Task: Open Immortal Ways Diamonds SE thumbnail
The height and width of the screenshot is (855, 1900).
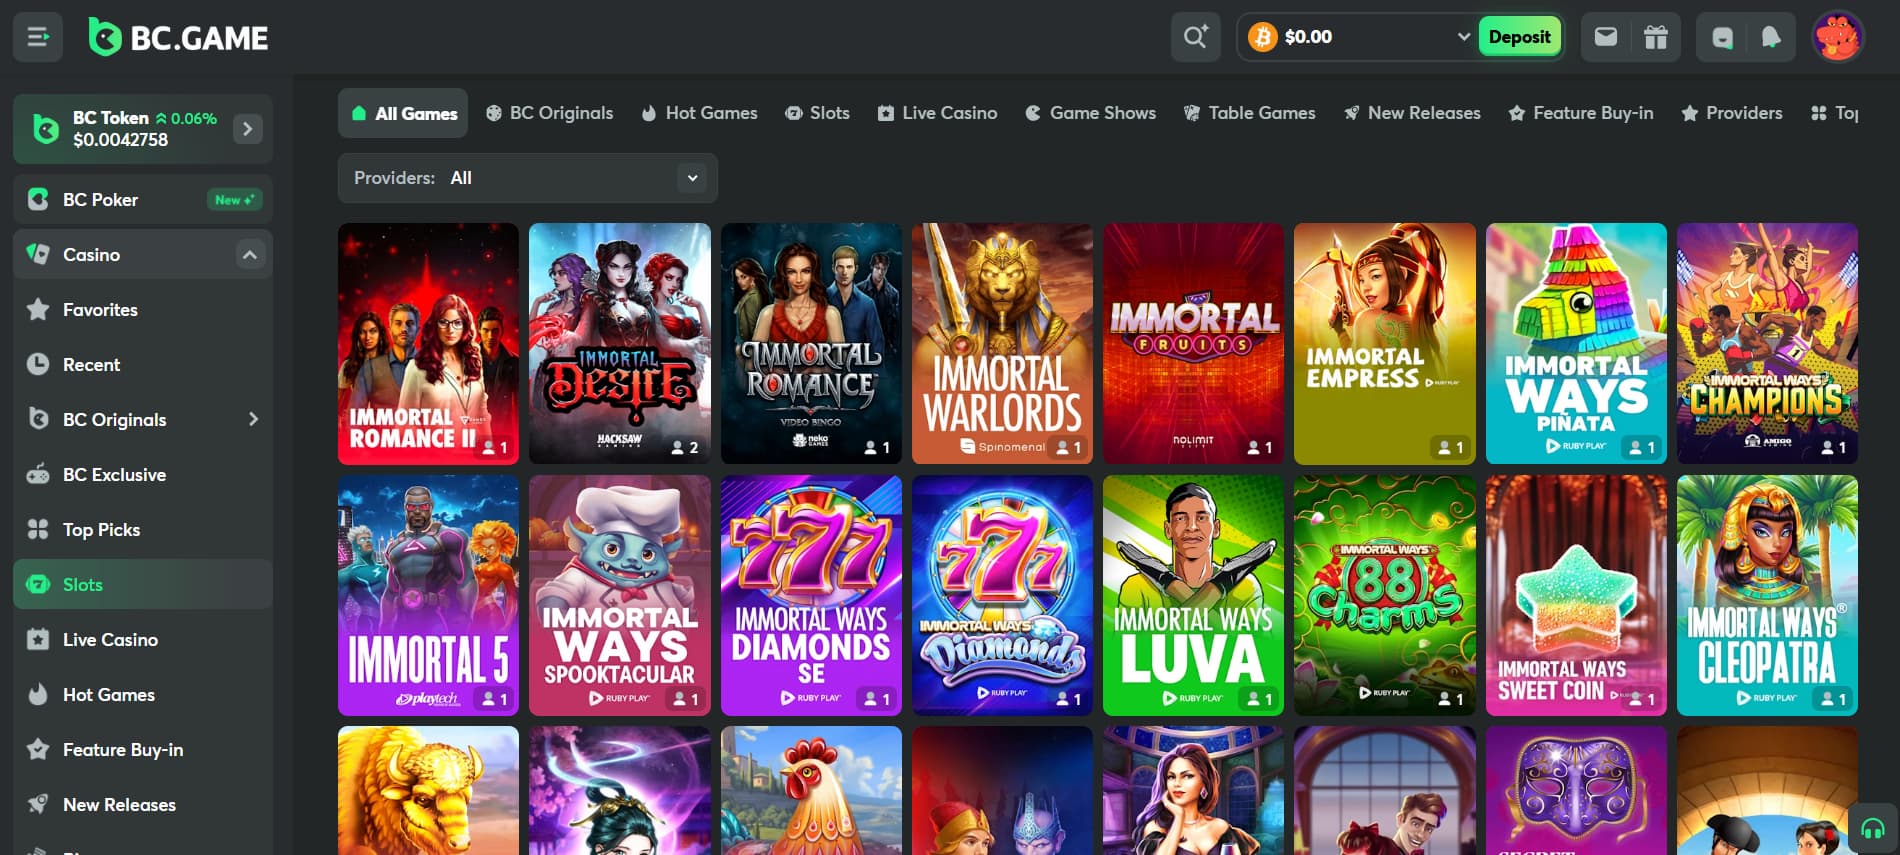Action: tap(811, 596)
